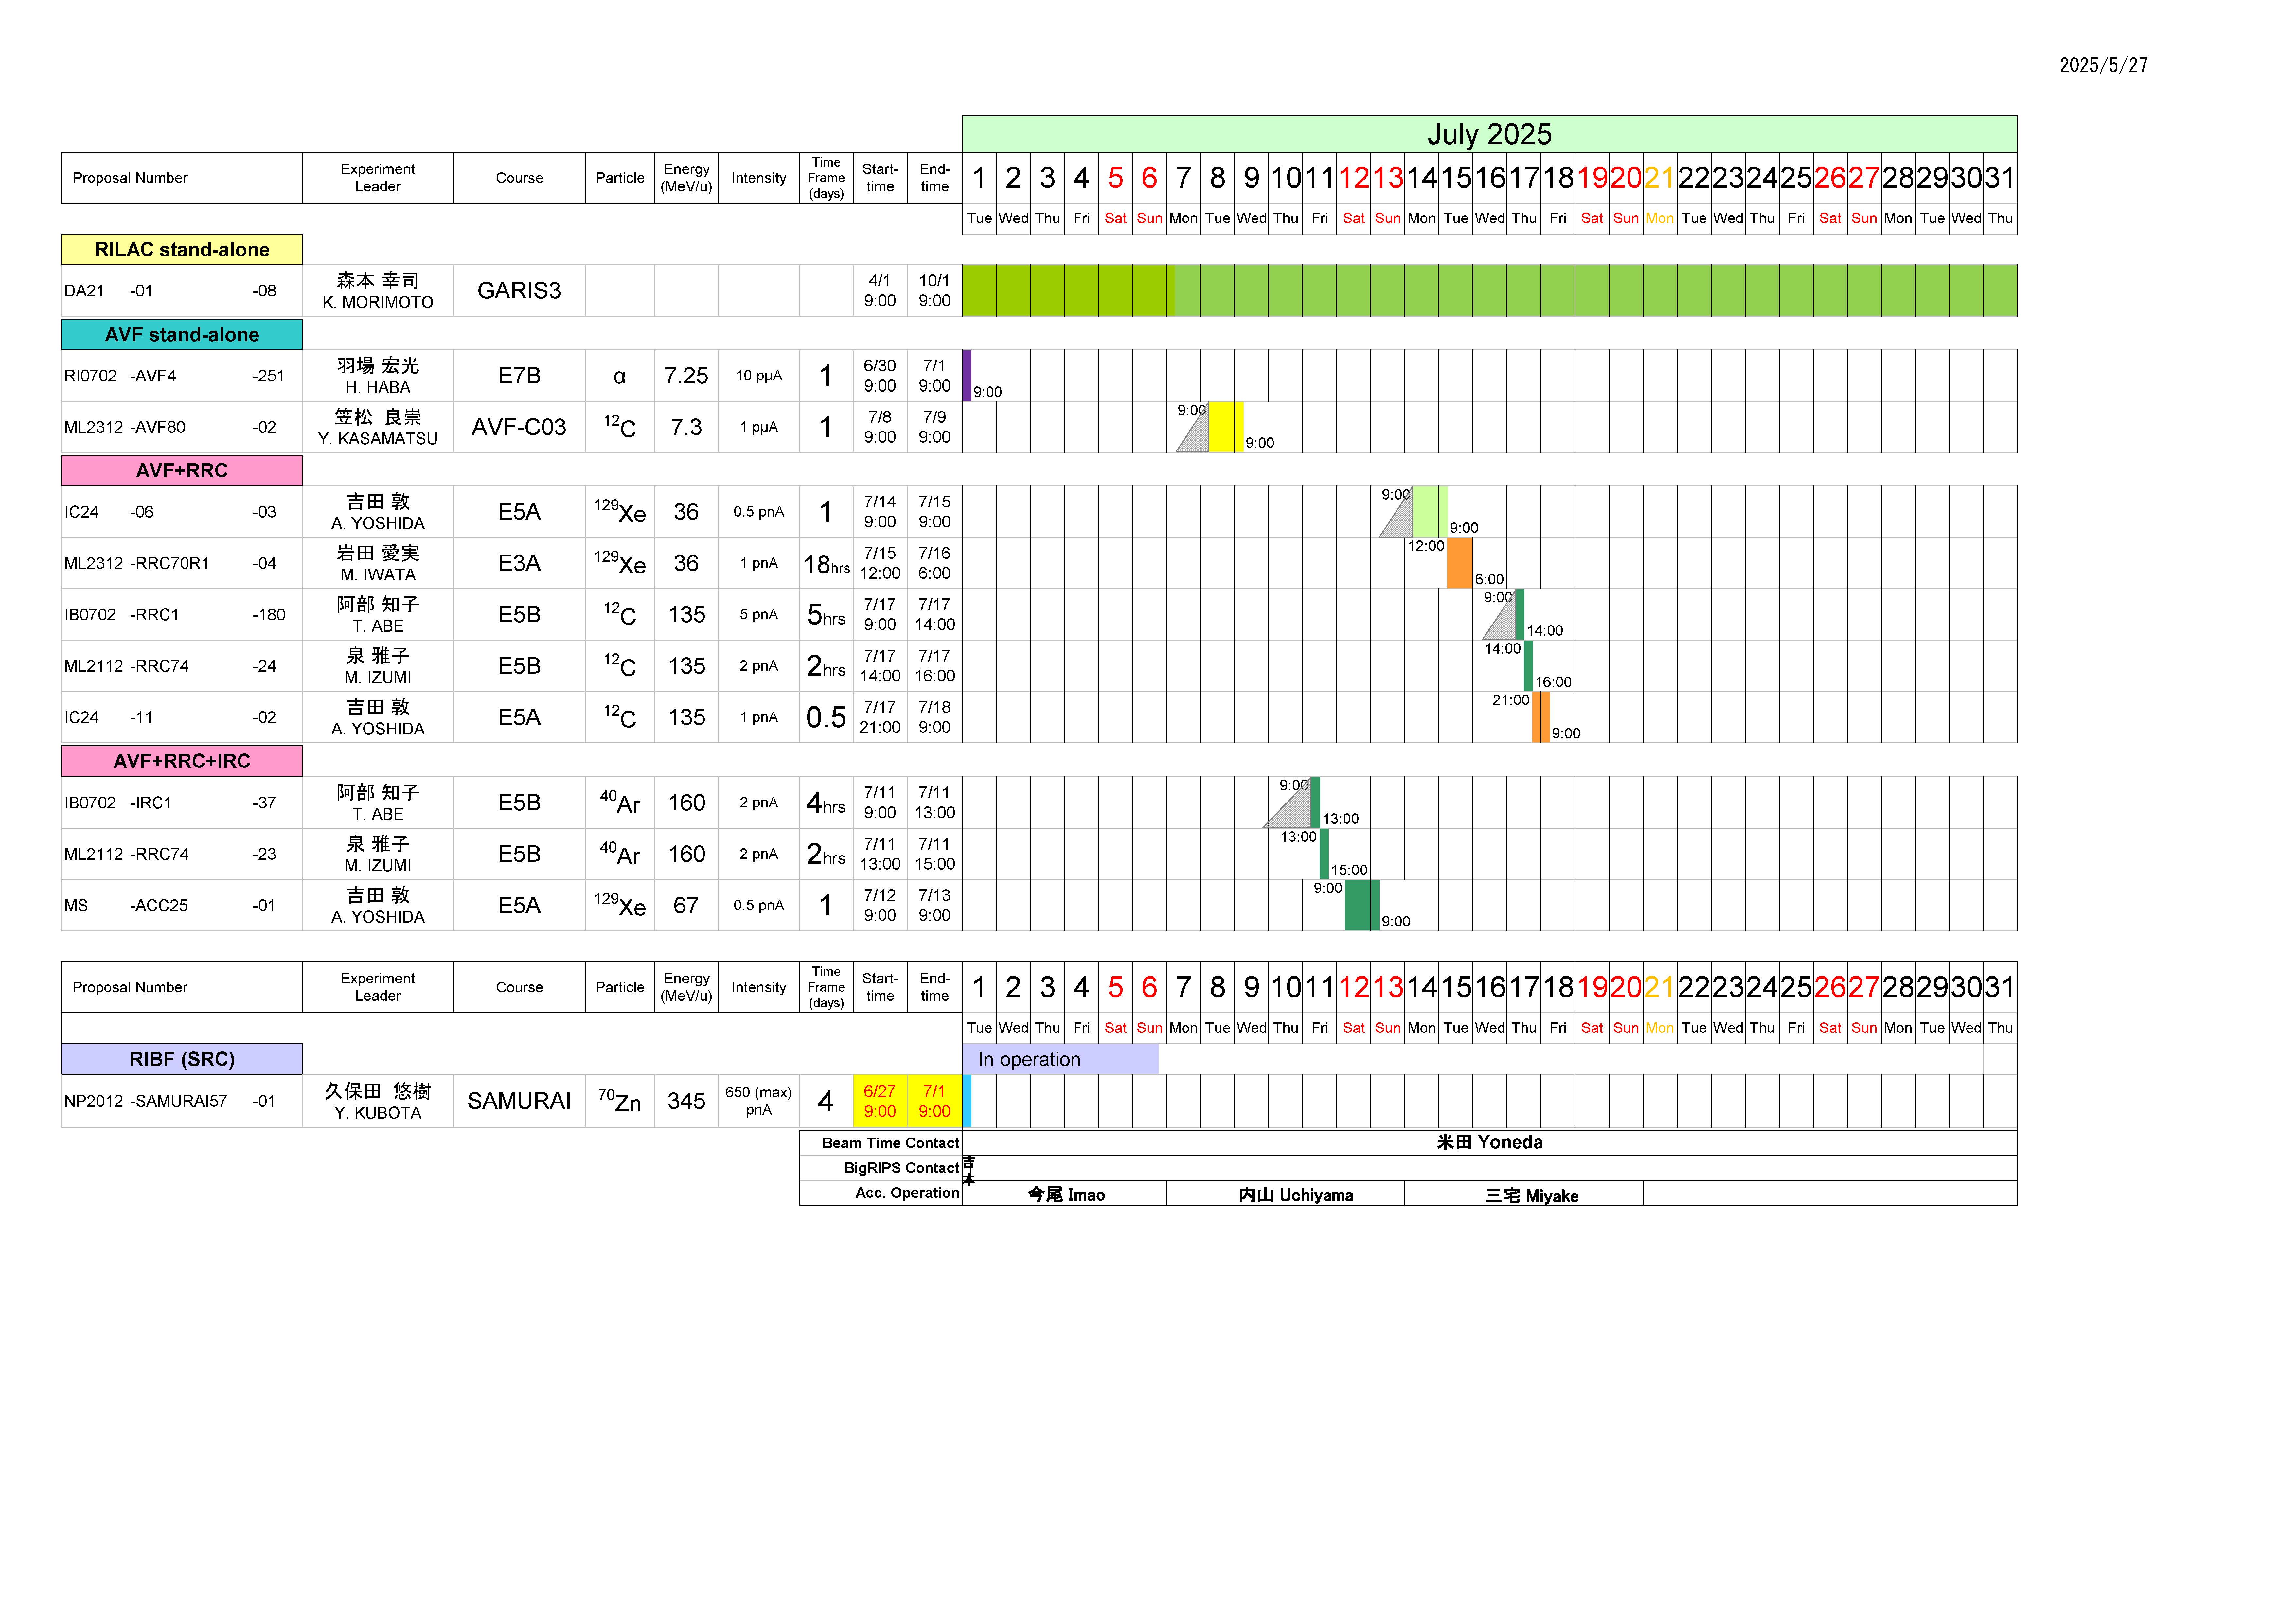Click the Time Frame (days) header in upper table
The image size is (2296, 1623).
point(826,178)
